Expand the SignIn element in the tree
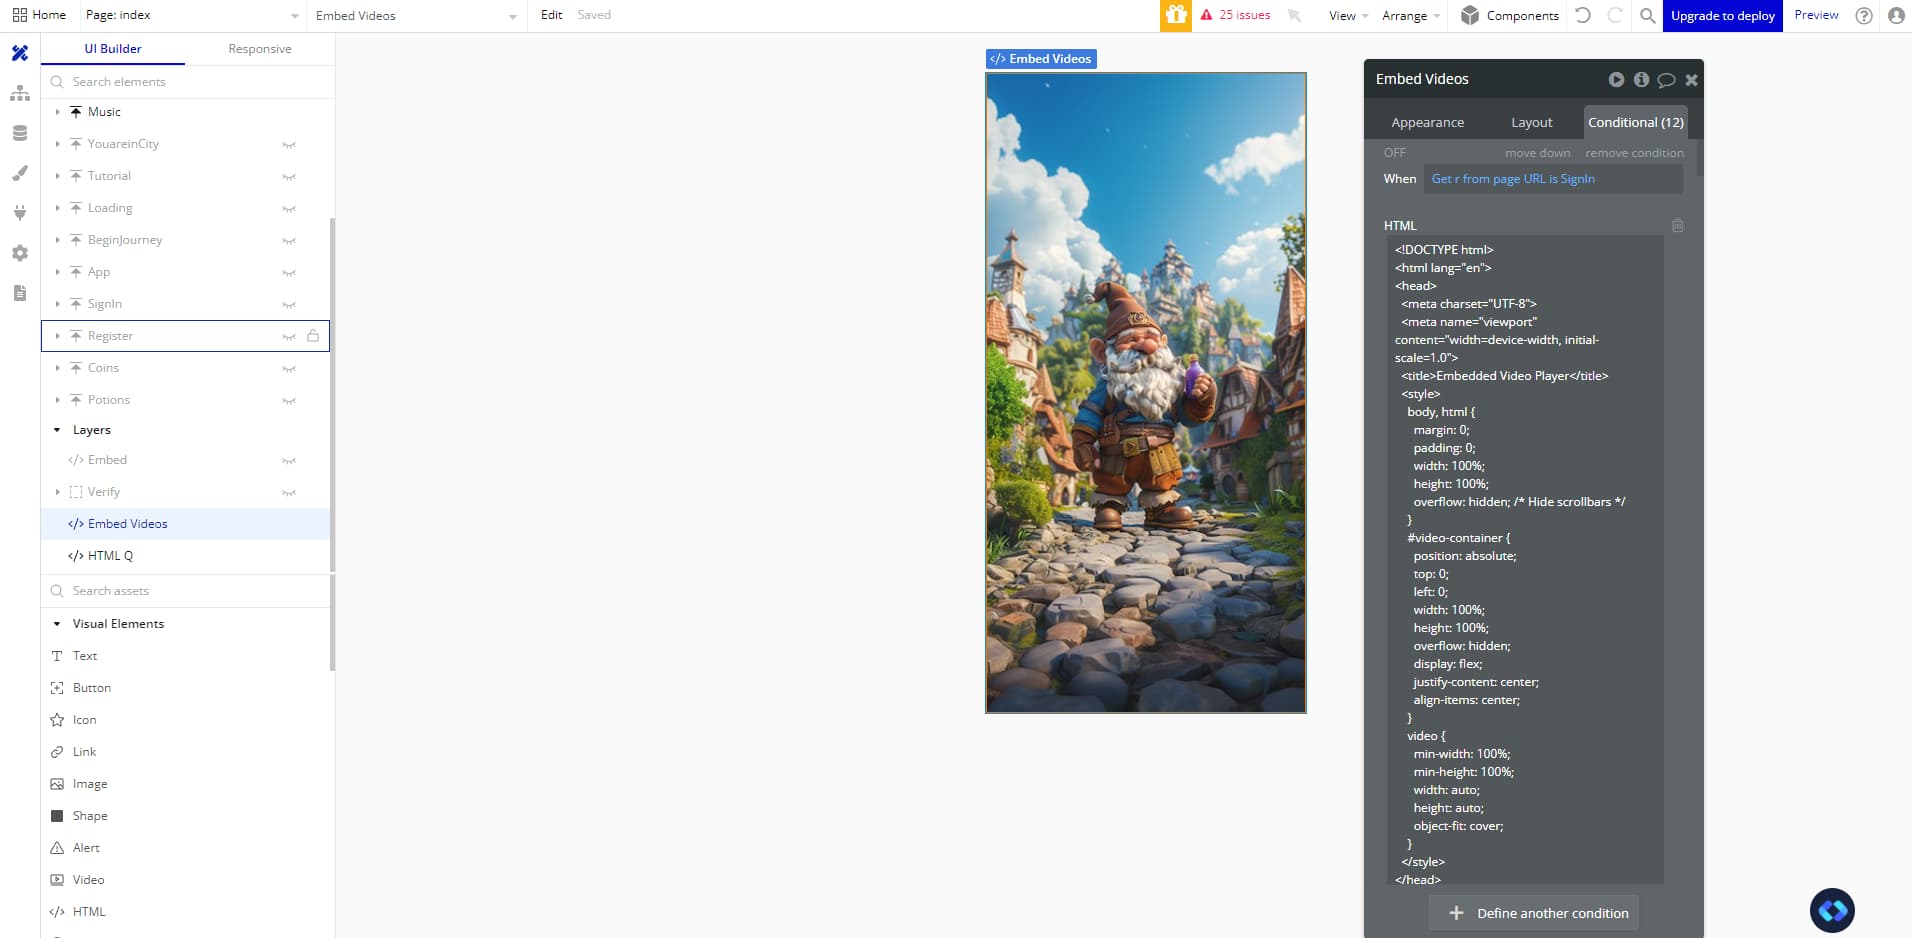 57,304
